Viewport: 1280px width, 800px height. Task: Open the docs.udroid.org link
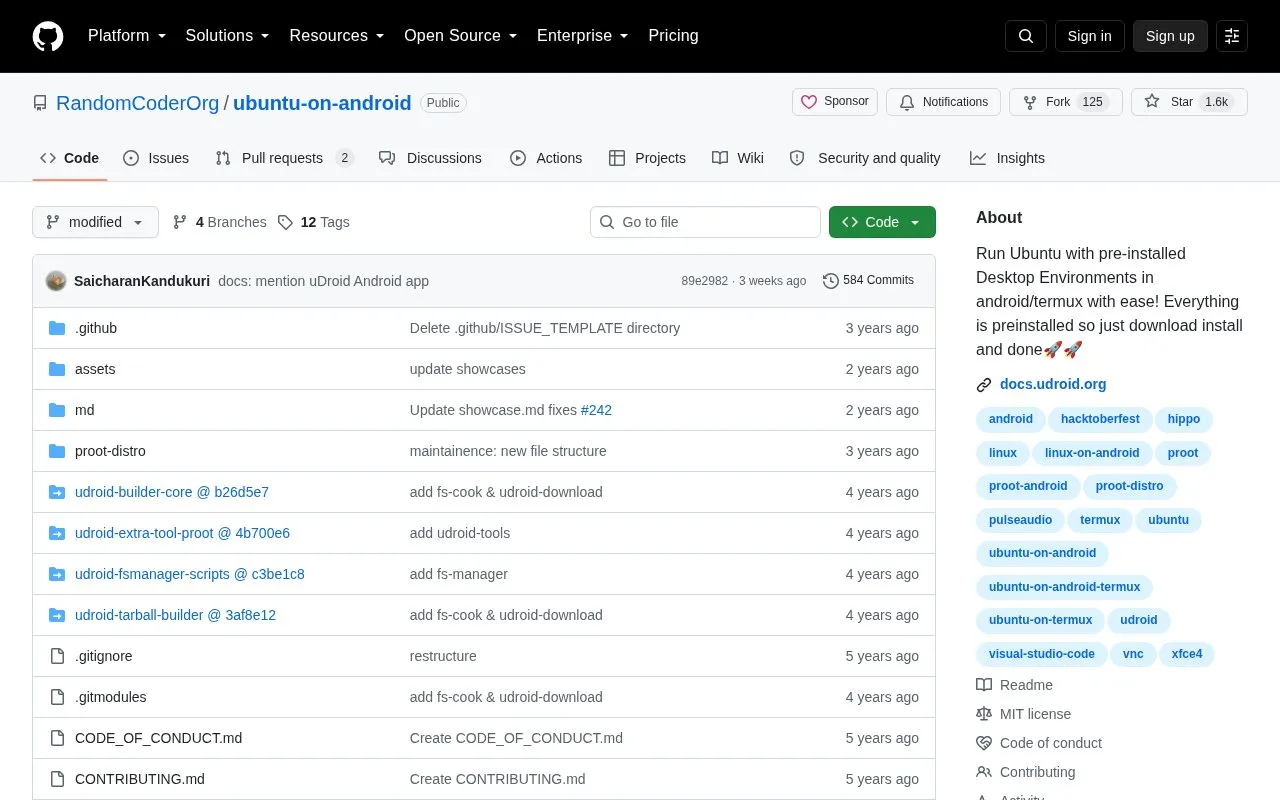pos(1053,385)
